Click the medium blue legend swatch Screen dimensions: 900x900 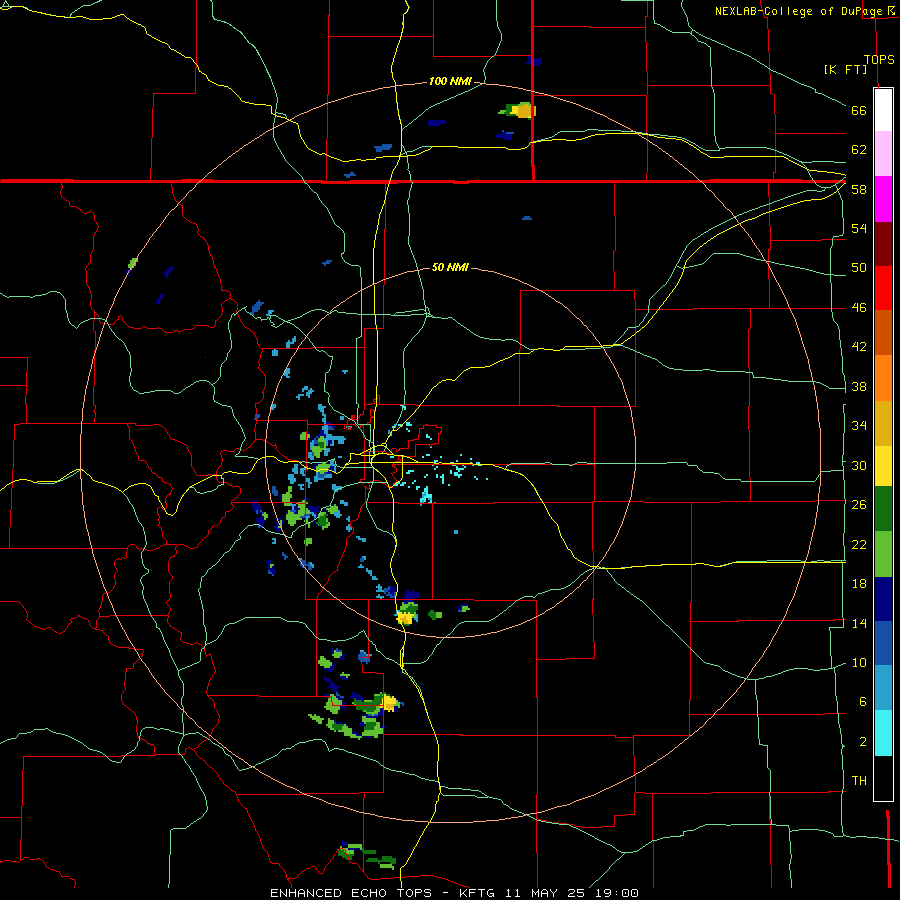[x=883, y=643]
